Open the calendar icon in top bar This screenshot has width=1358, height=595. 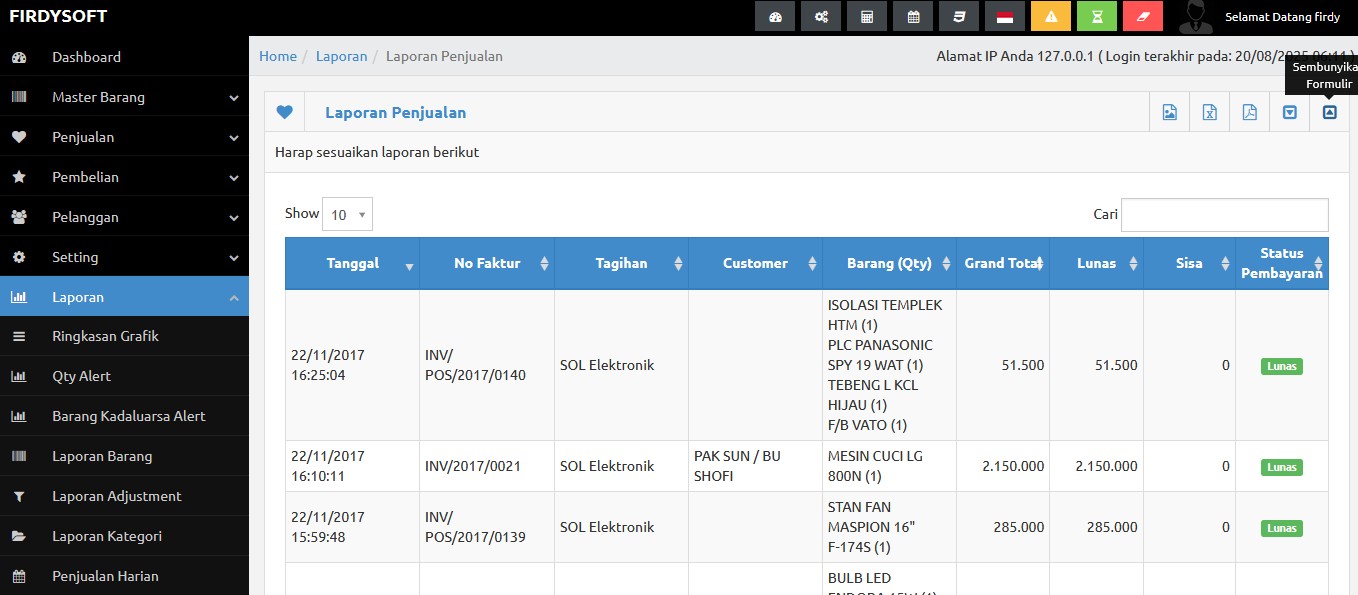pos(913,17)
